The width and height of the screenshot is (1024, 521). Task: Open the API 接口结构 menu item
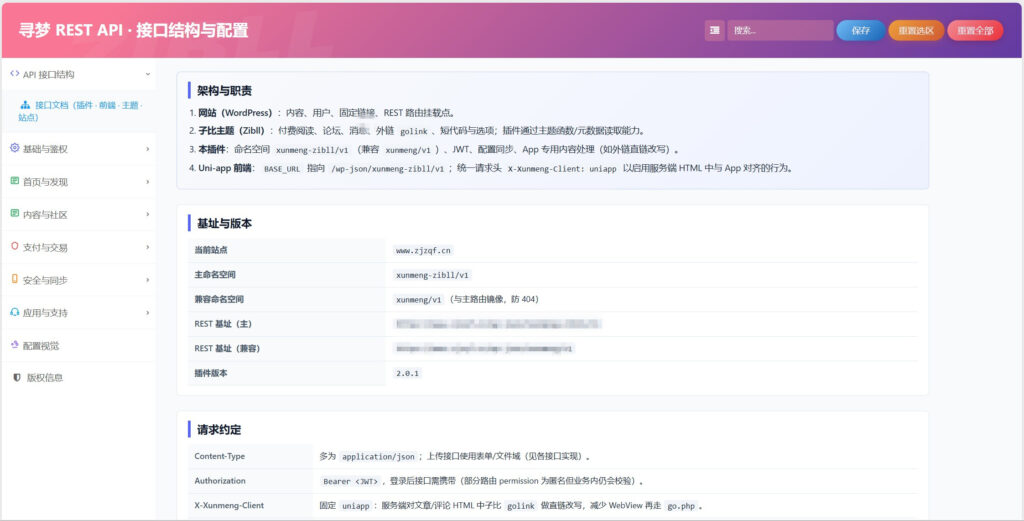pos(78,74)
